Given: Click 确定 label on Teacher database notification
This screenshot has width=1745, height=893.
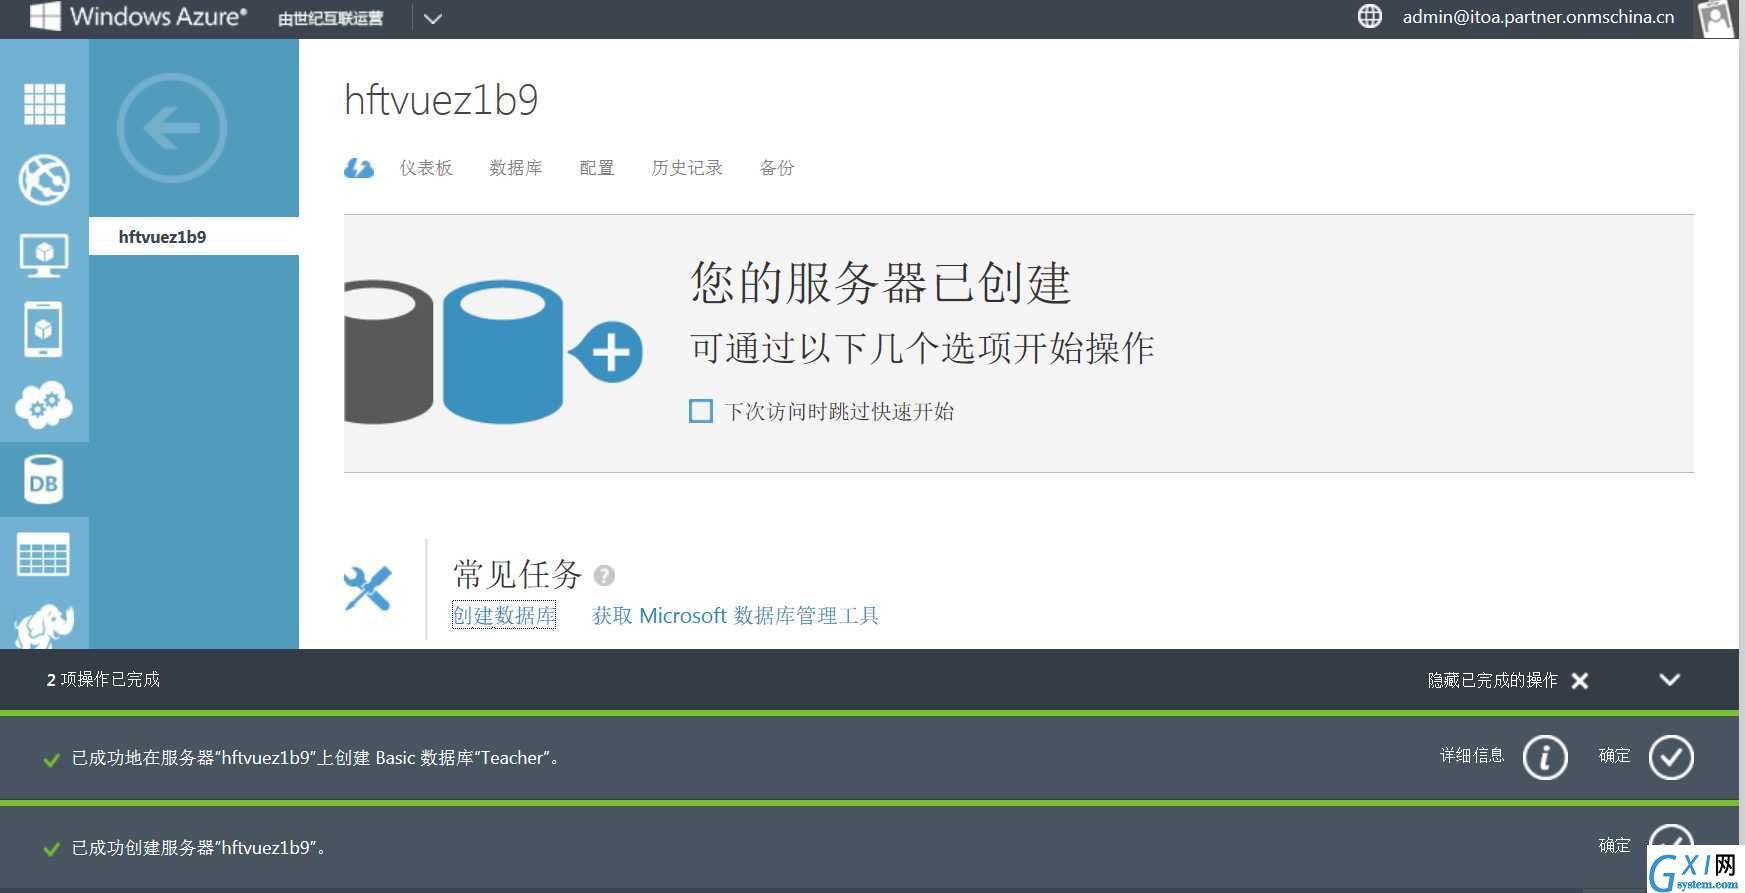Looking at the screenshot, I should [x=1614, y=756].
